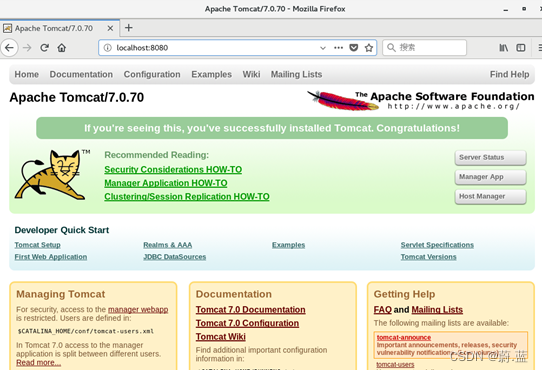Open Clustering/Session Replication HOW-TO link
The width and height of the screenshot is (543, 372).
click(x=187, y=196)
